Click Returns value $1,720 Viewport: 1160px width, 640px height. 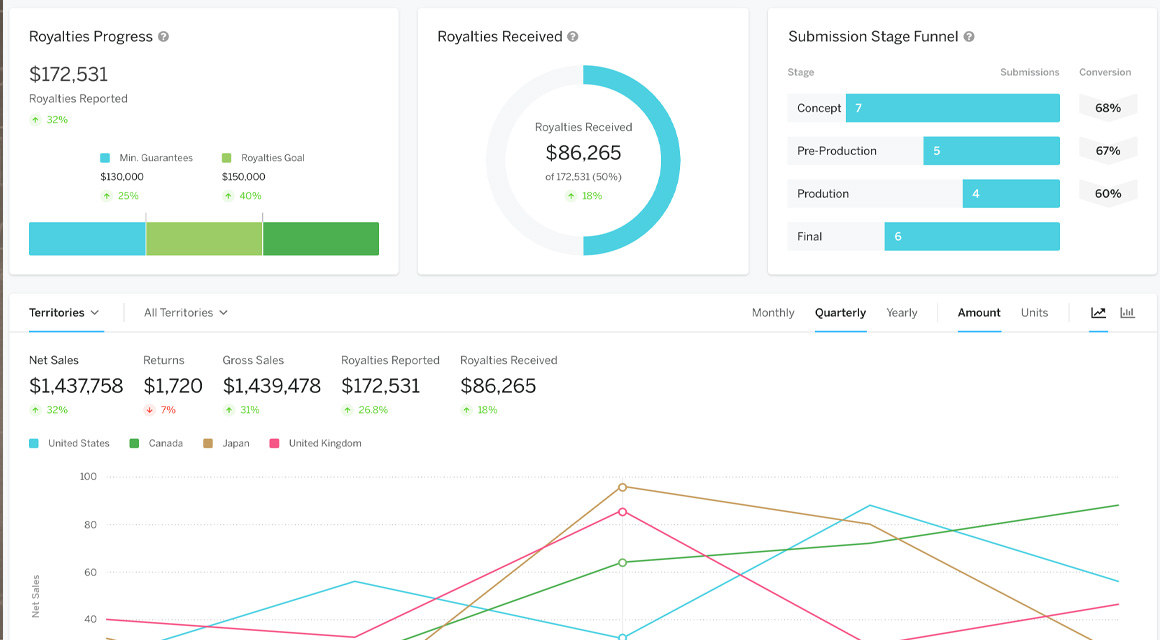(173, 385)
